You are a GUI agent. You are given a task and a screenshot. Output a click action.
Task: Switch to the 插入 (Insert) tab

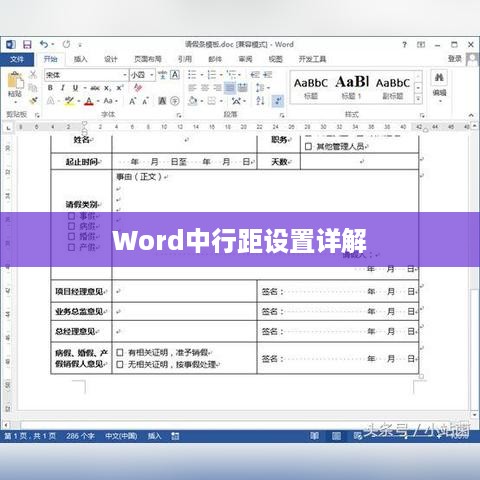(80, 59)
